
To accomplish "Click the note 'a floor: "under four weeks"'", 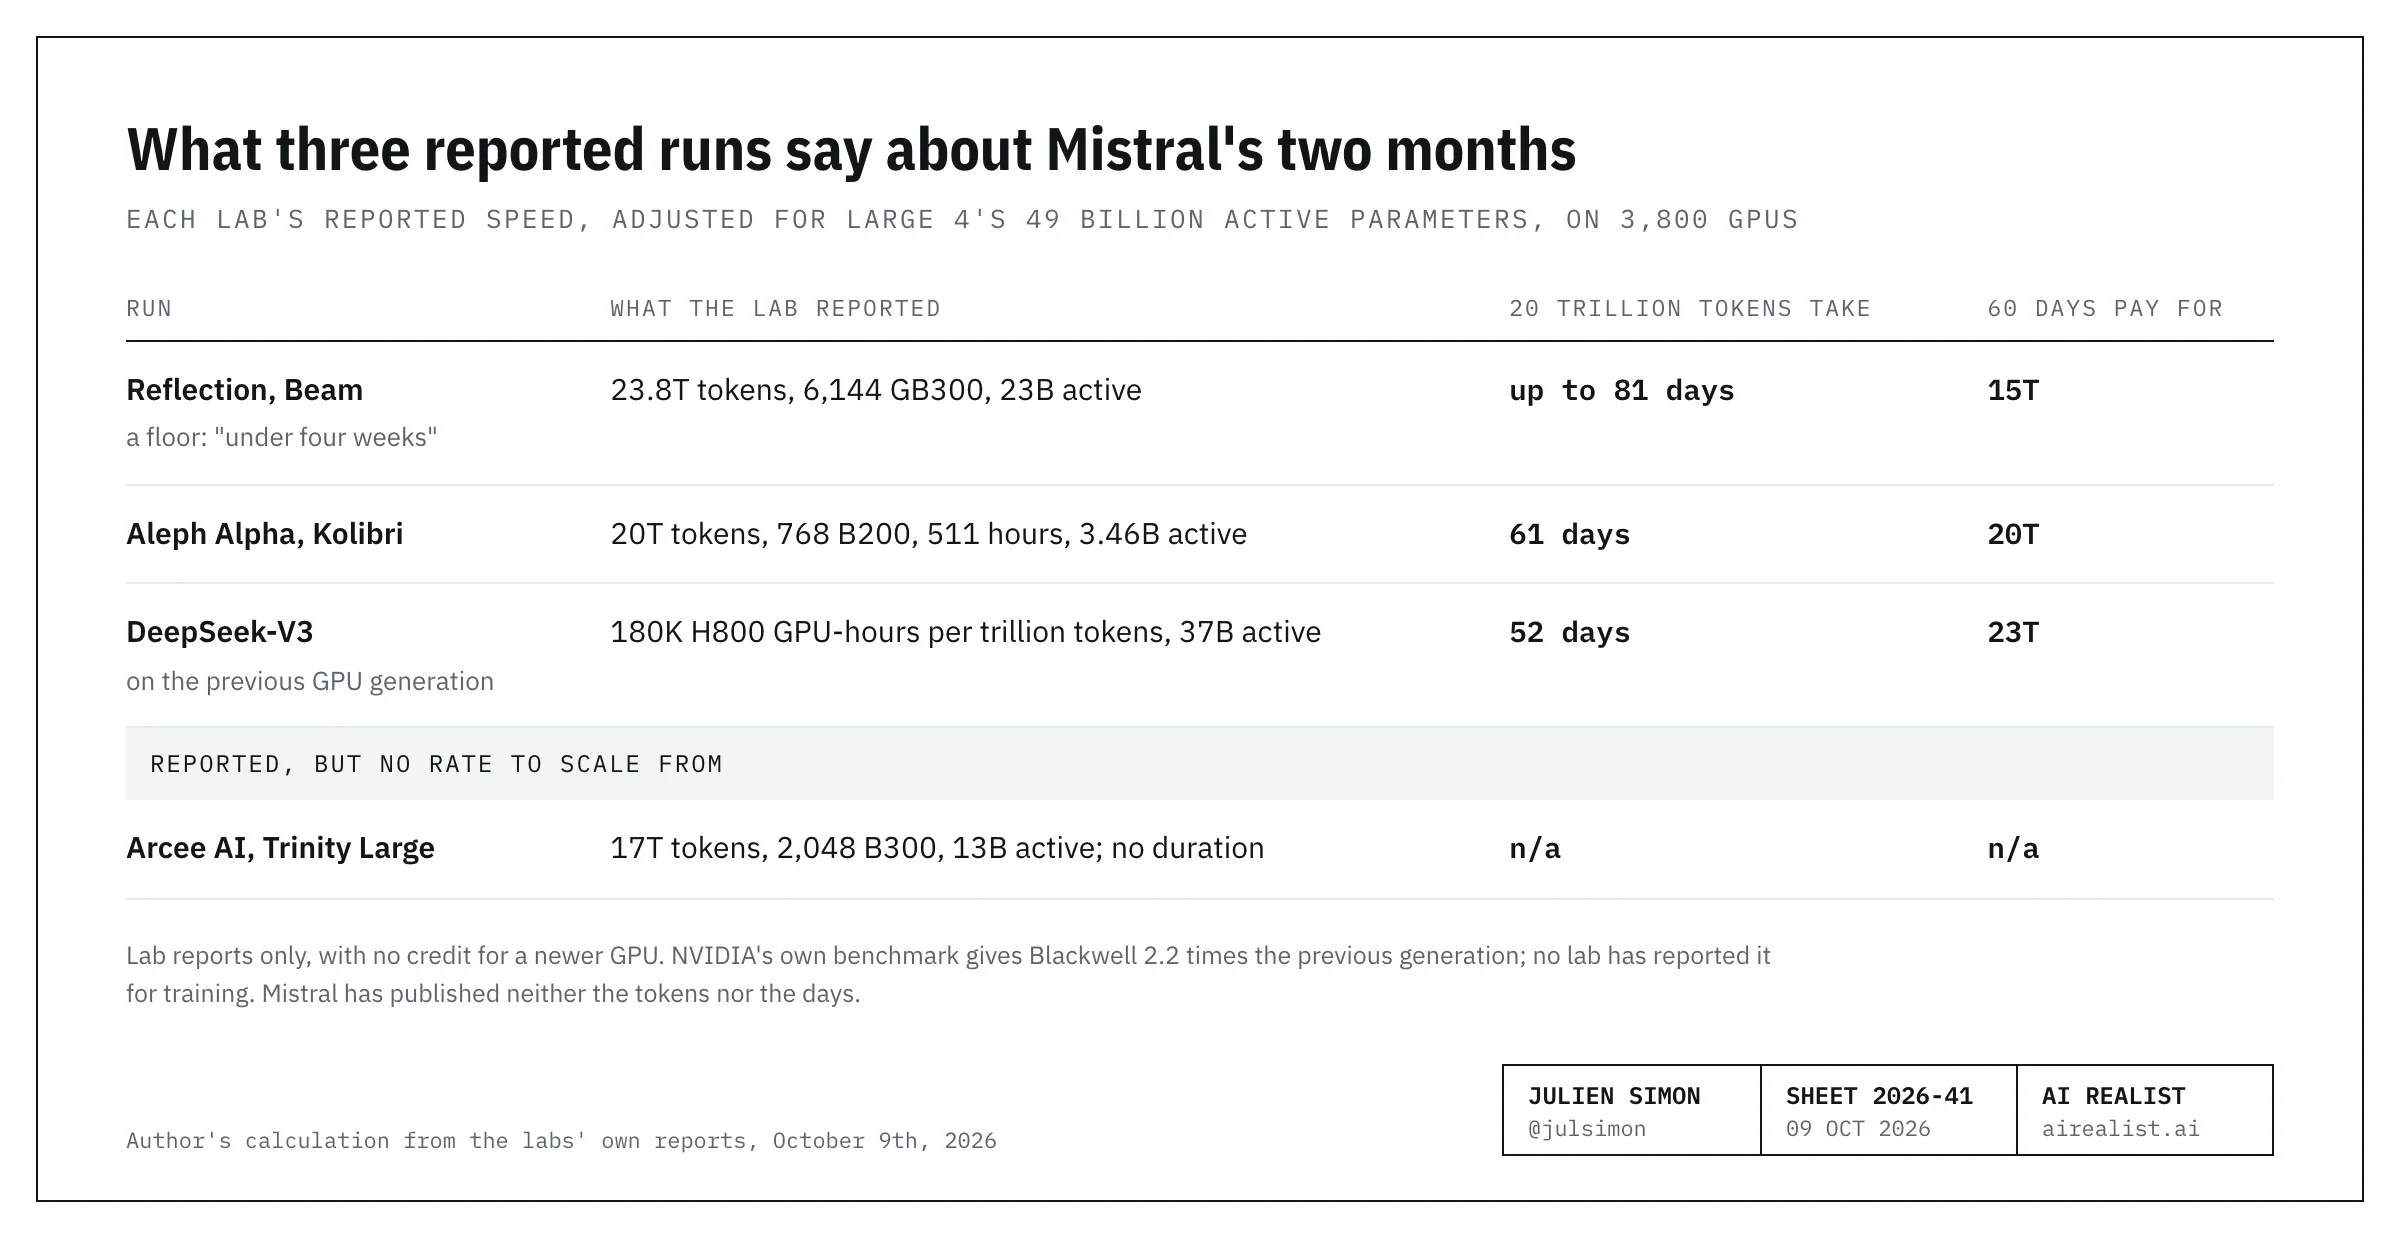I will 281,438.
